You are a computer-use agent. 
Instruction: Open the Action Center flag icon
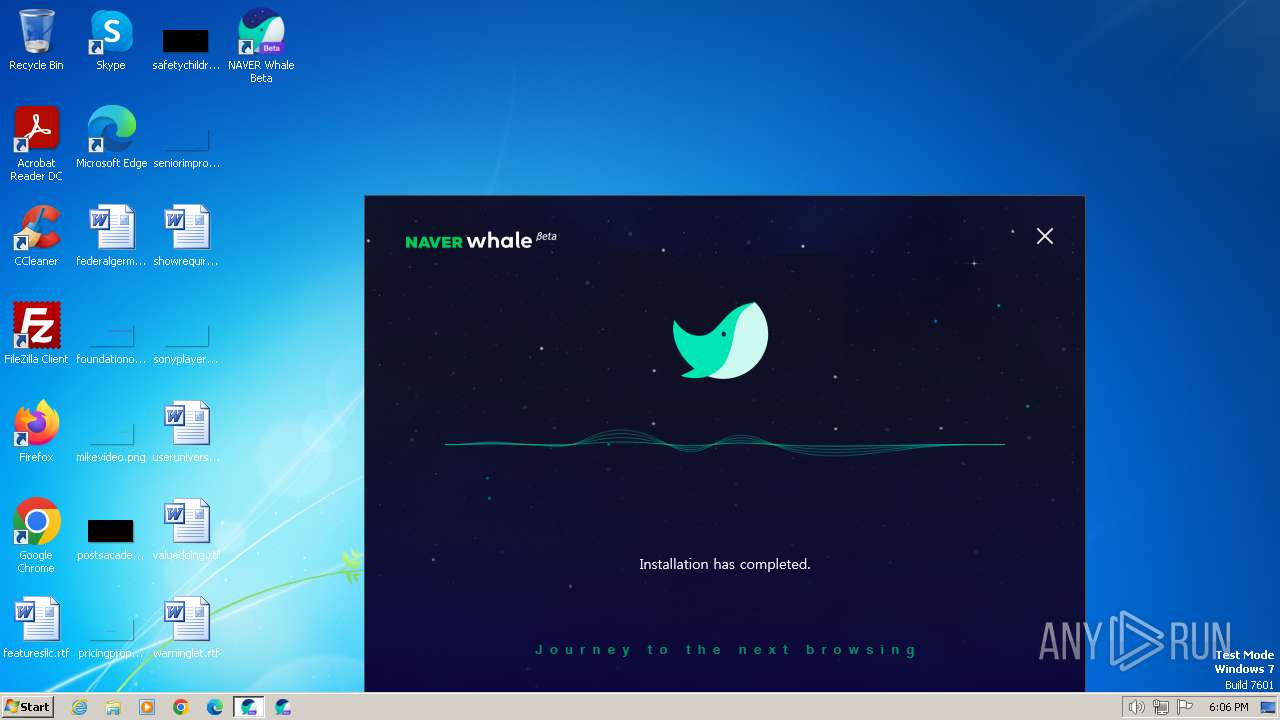[1185, 707]
